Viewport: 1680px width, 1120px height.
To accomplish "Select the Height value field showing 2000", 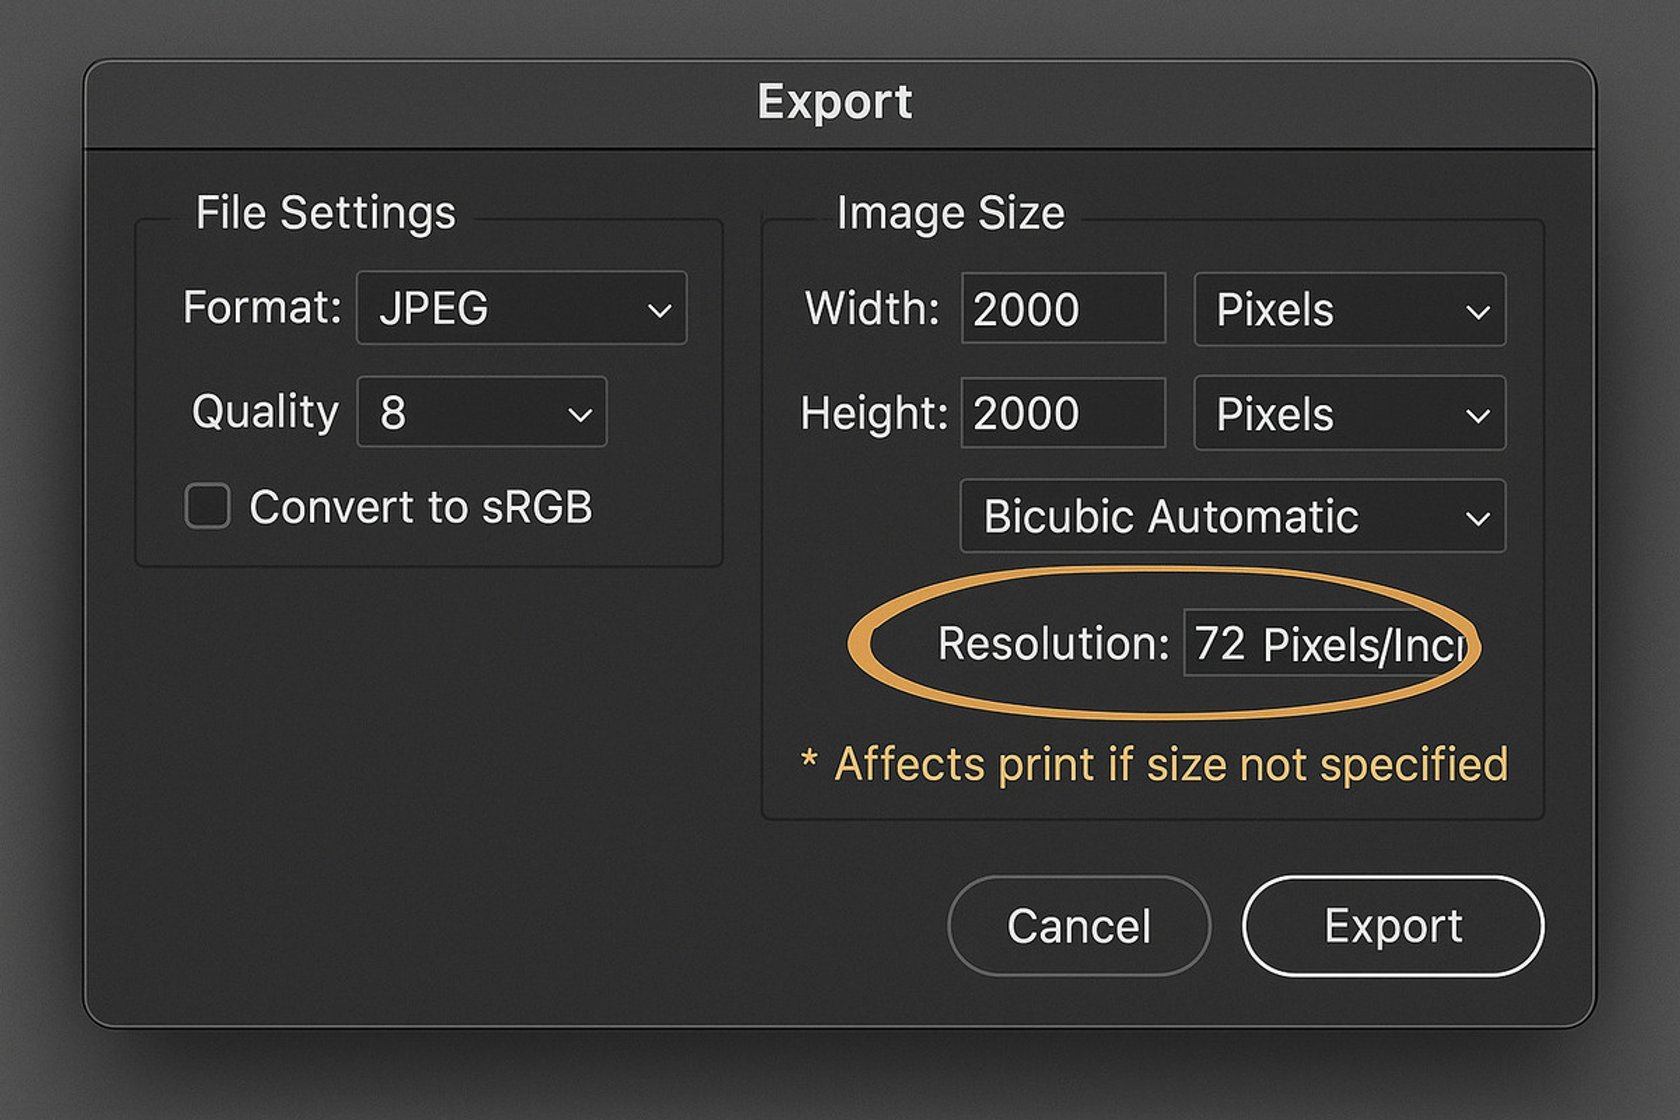I will point(1062,412).
